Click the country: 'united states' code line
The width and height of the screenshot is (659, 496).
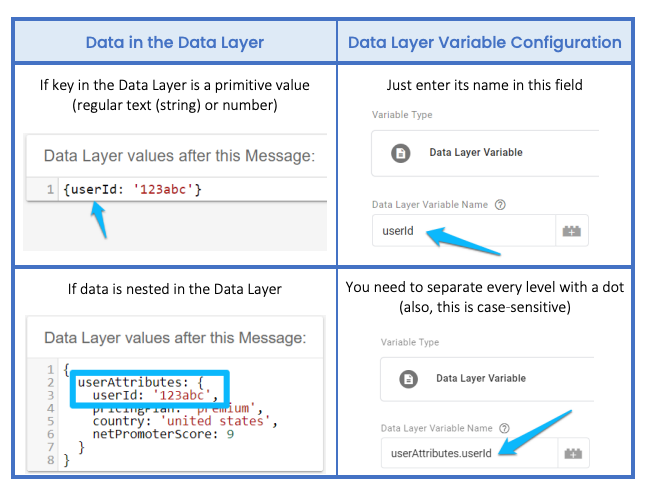tap(185, 421)
